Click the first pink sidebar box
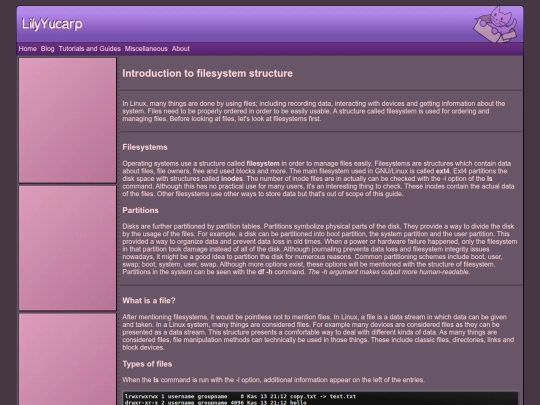The height and width of the screenshot is (405, 540). [68, 120]
